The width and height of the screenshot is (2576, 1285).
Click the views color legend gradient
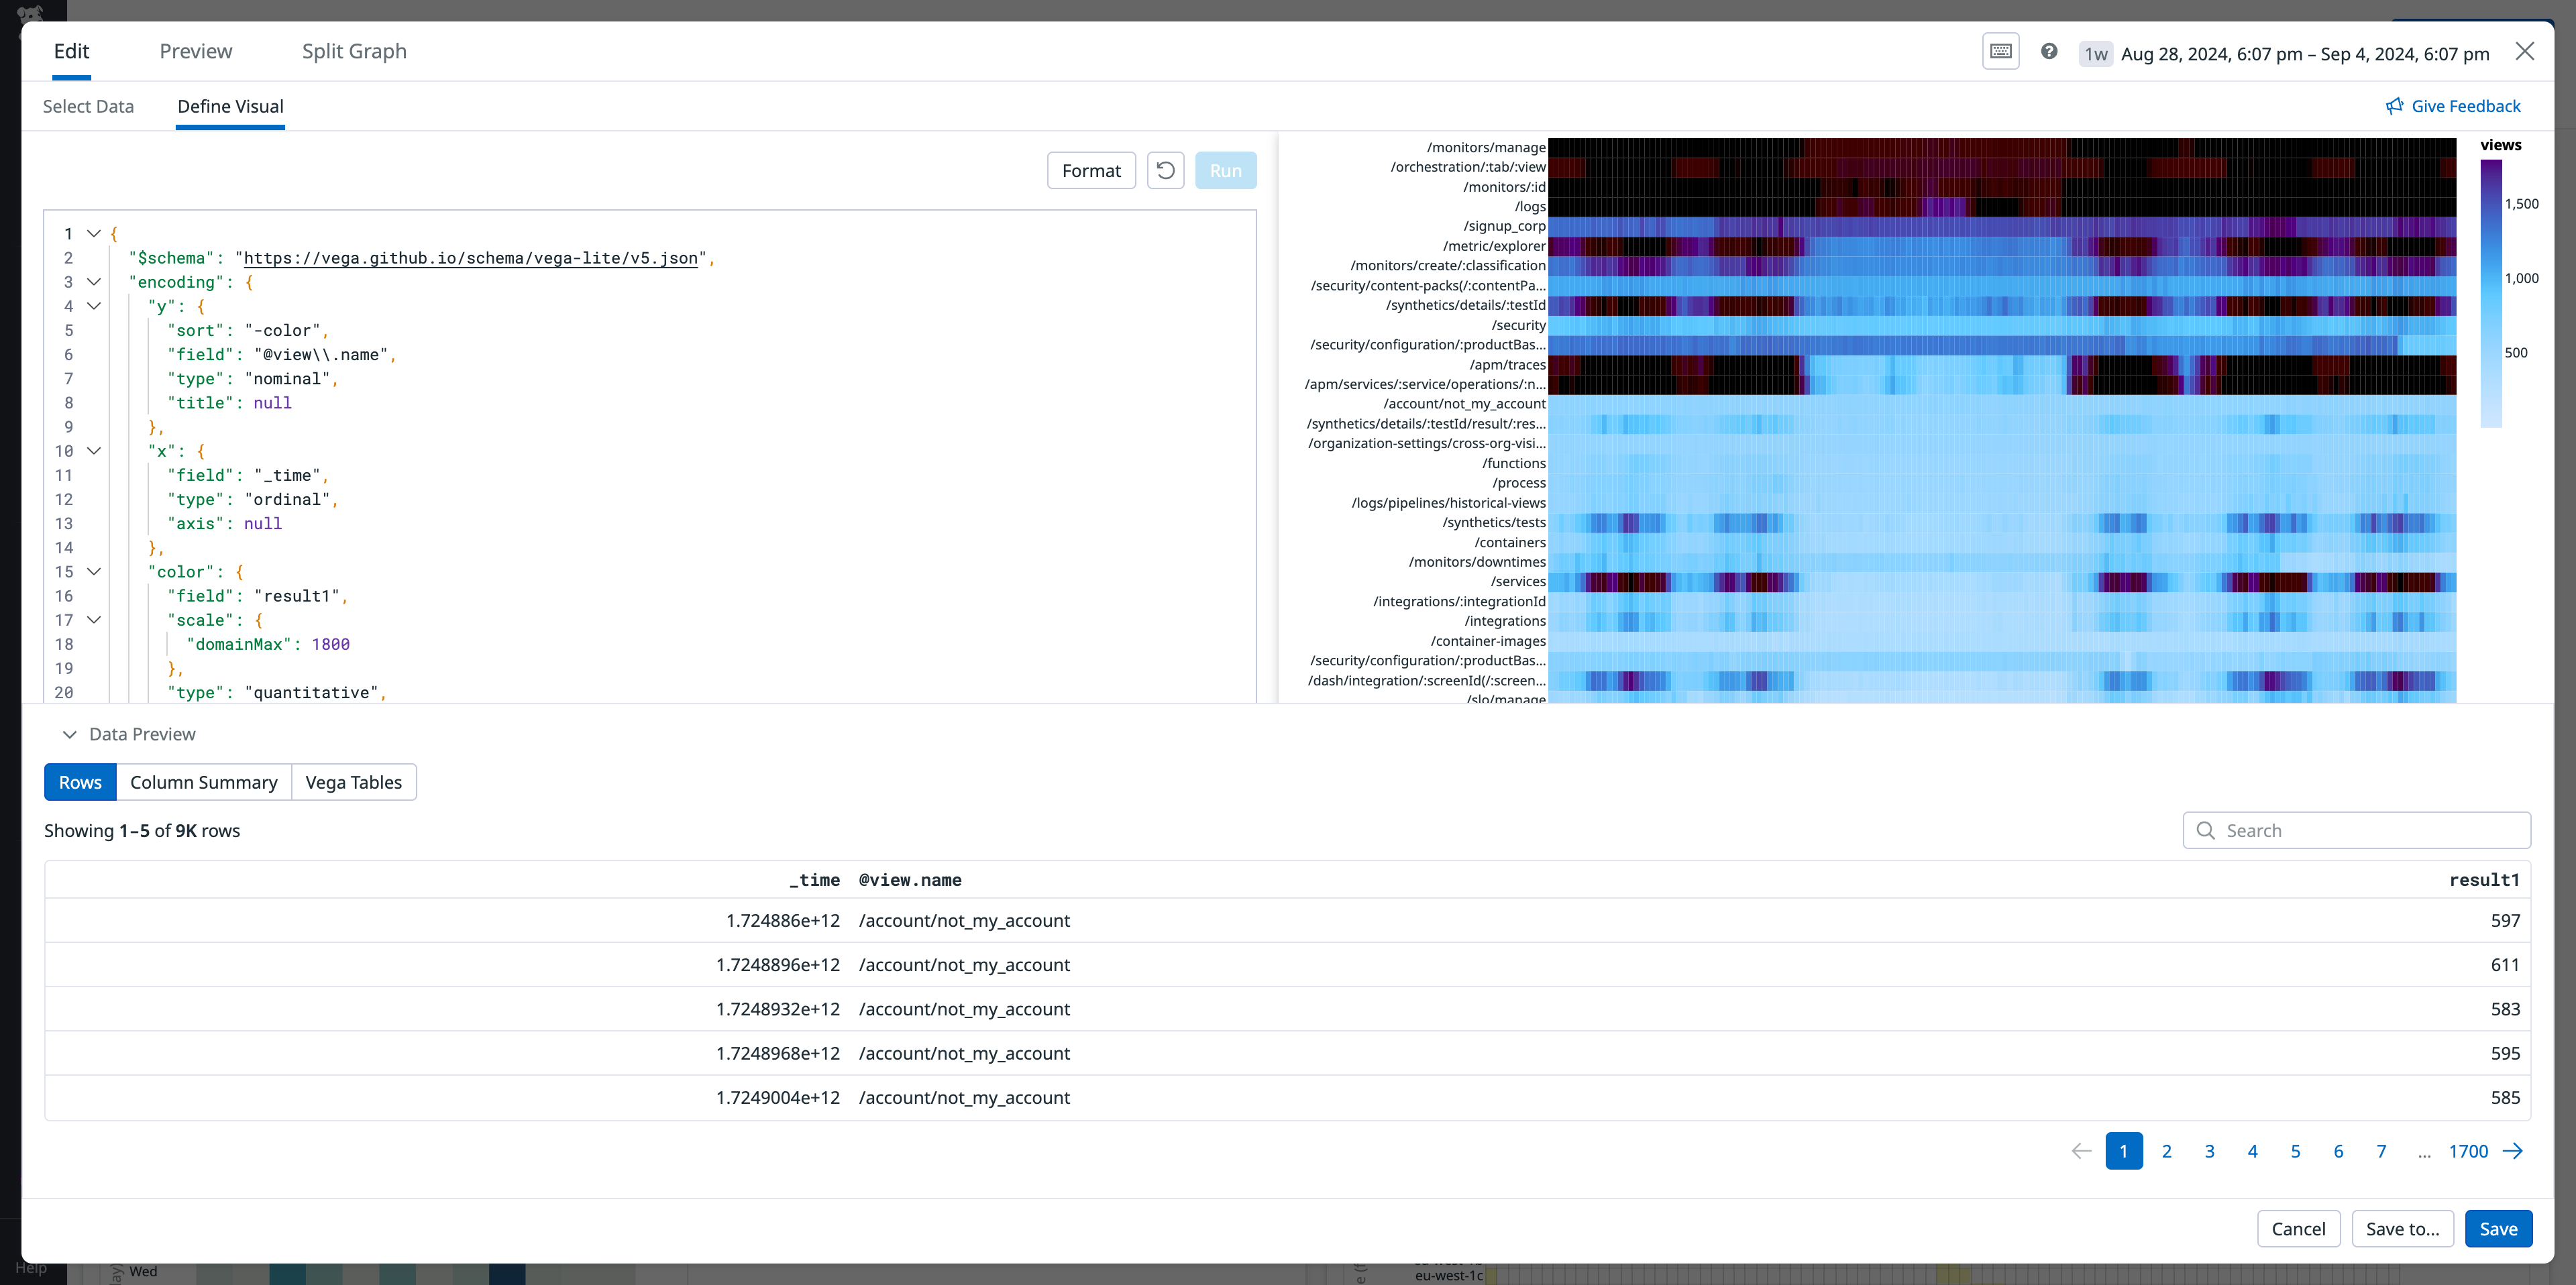tap(2490, 290)
